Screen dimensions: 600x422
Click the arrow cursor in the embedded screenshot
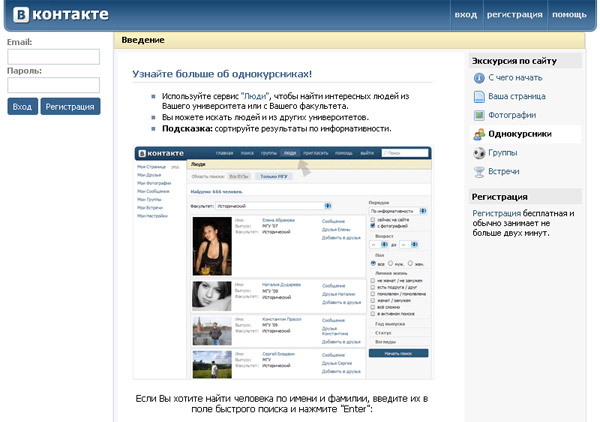click(x=304, y=168)
